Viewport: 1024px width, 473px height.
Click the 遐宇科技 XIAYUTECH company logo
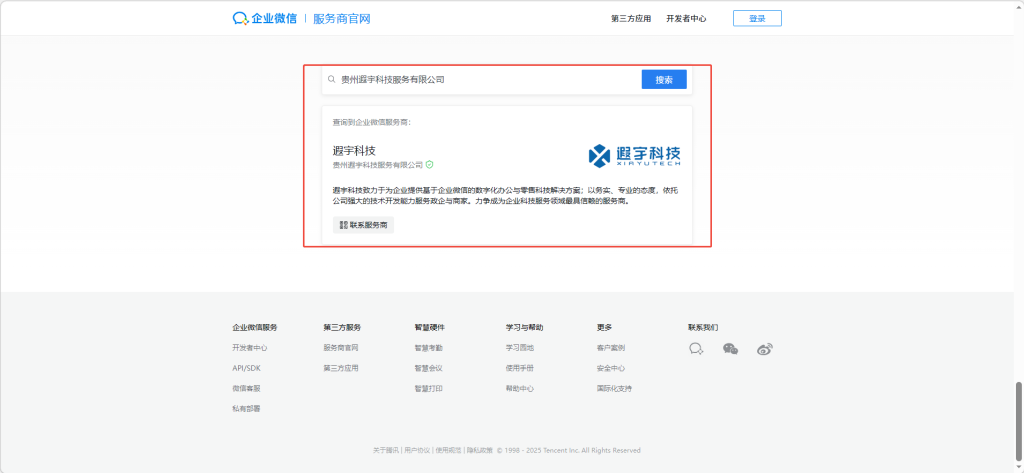[x=634, y=155]
